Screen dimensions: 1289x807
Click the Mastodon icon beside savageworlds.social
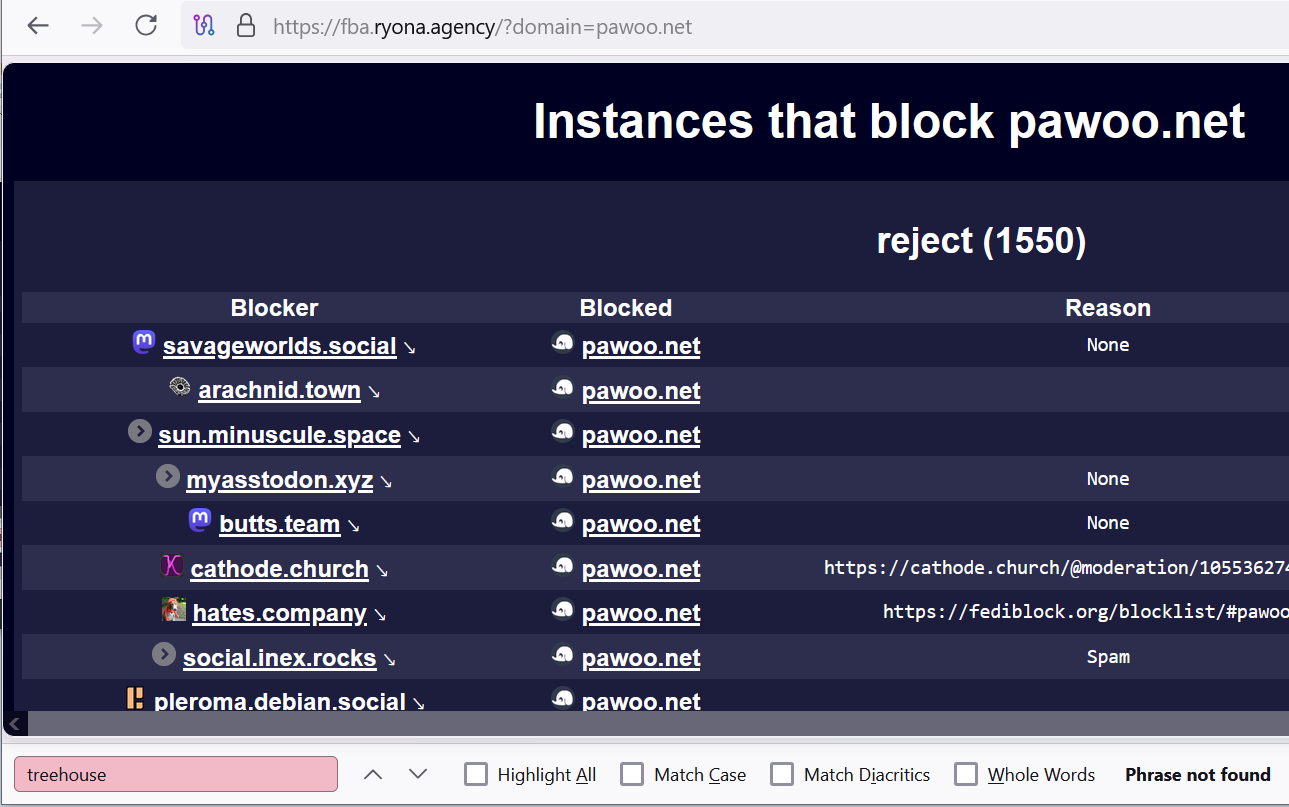144,343
